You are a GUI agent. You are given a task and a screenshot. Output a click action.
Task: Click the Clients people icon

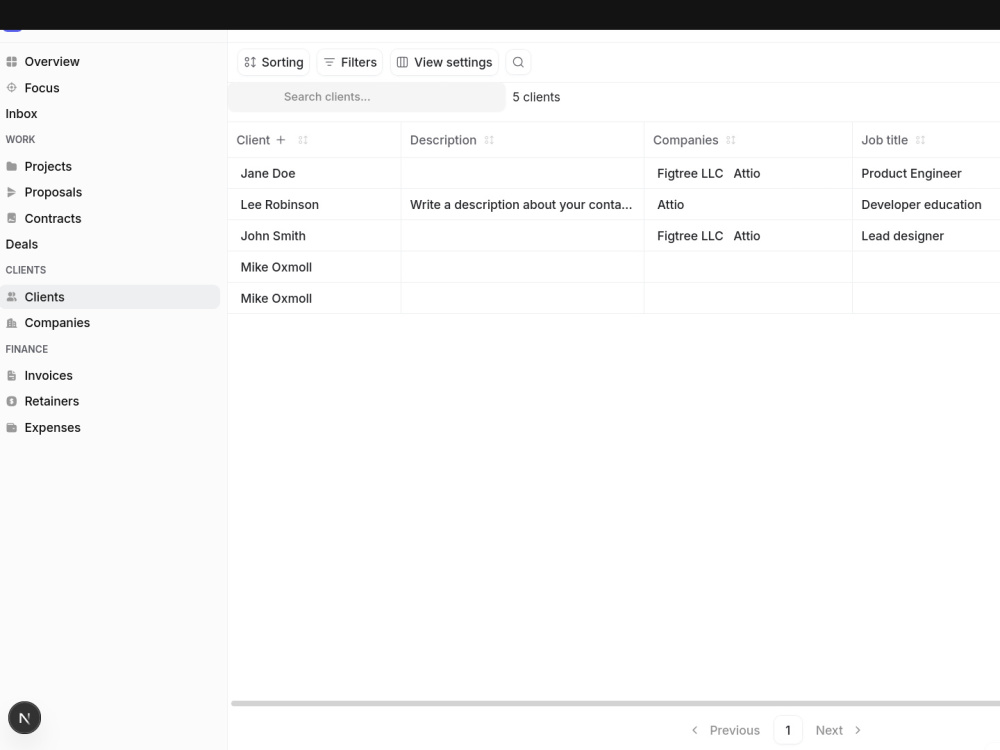pyautogui.click(x=11, y=297)
